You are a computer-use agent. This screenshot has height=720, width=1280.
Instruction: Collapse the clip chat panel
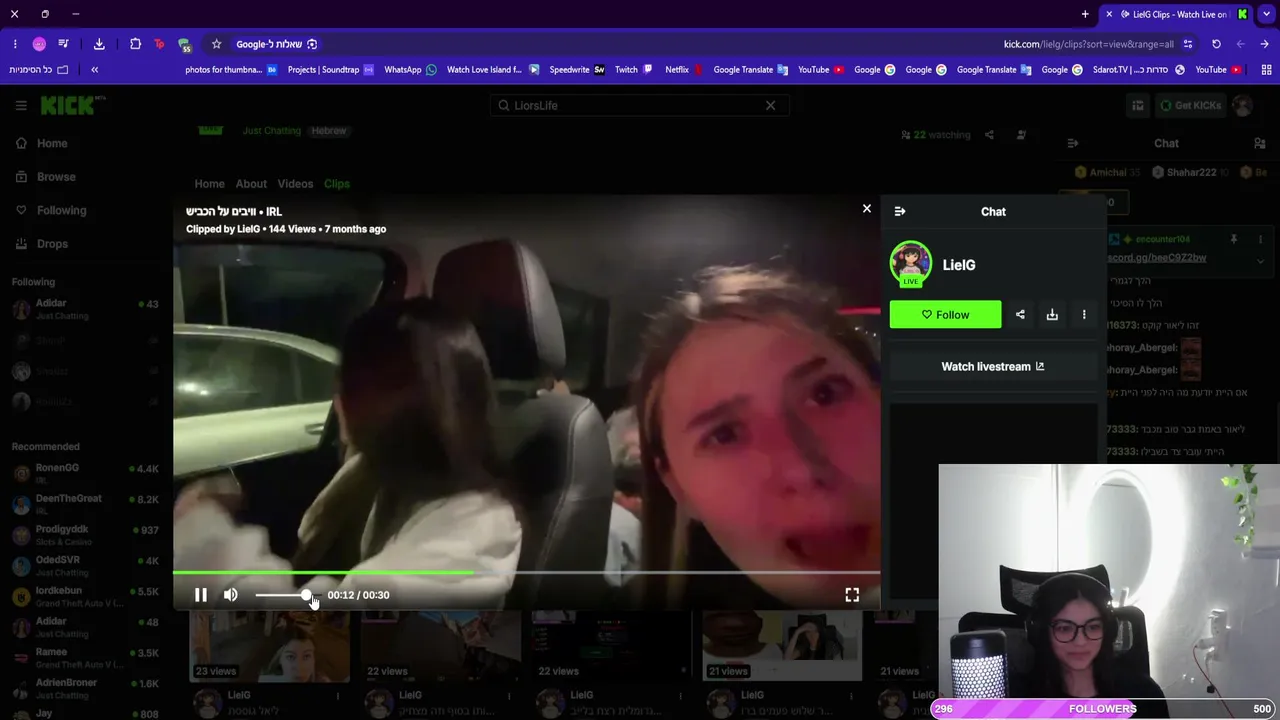(900, 211)
